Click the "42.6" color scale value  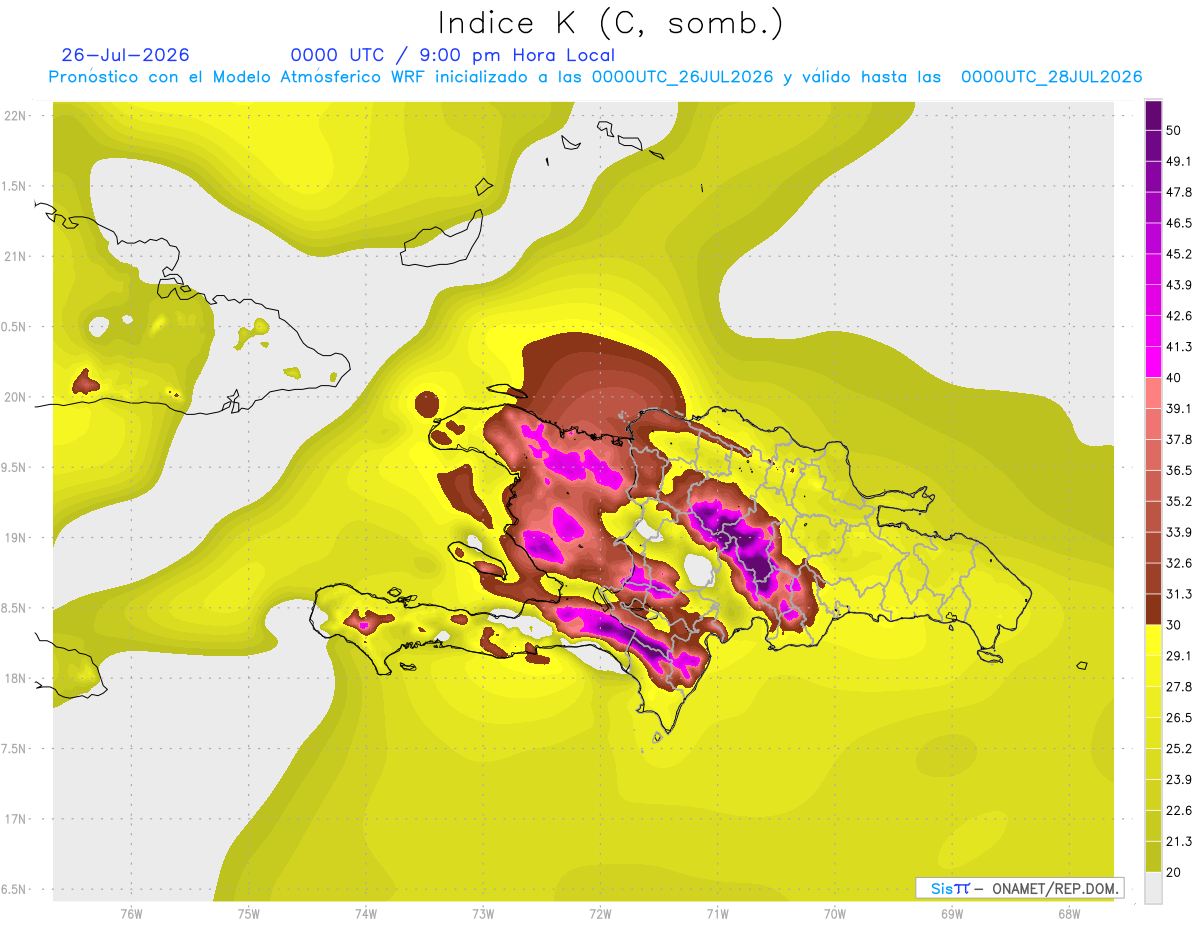pyautogui.click(x=1179, y=316)
